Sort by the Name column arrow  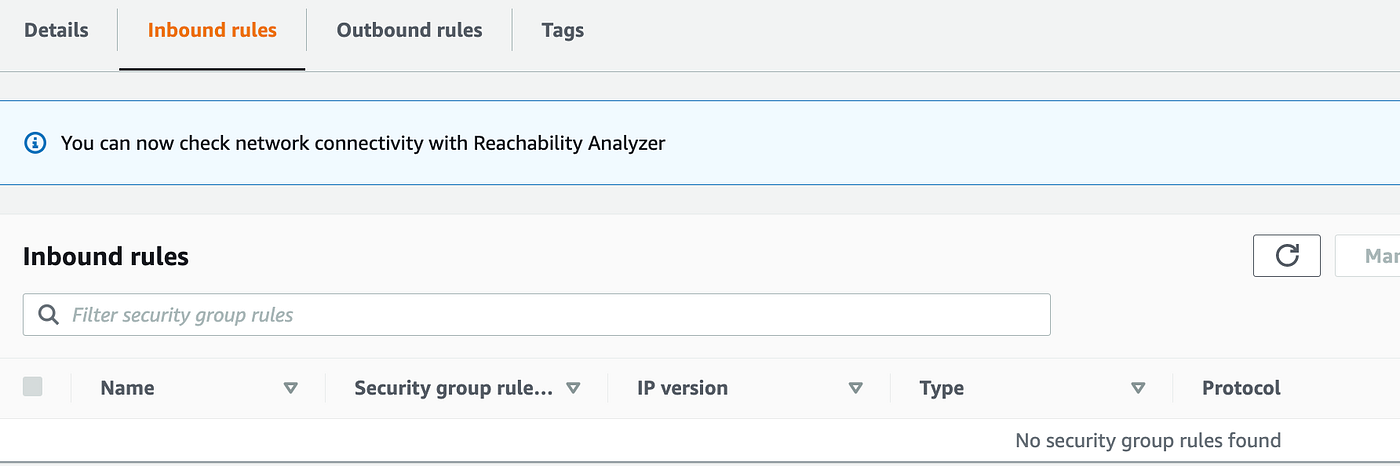coord(291,388)
